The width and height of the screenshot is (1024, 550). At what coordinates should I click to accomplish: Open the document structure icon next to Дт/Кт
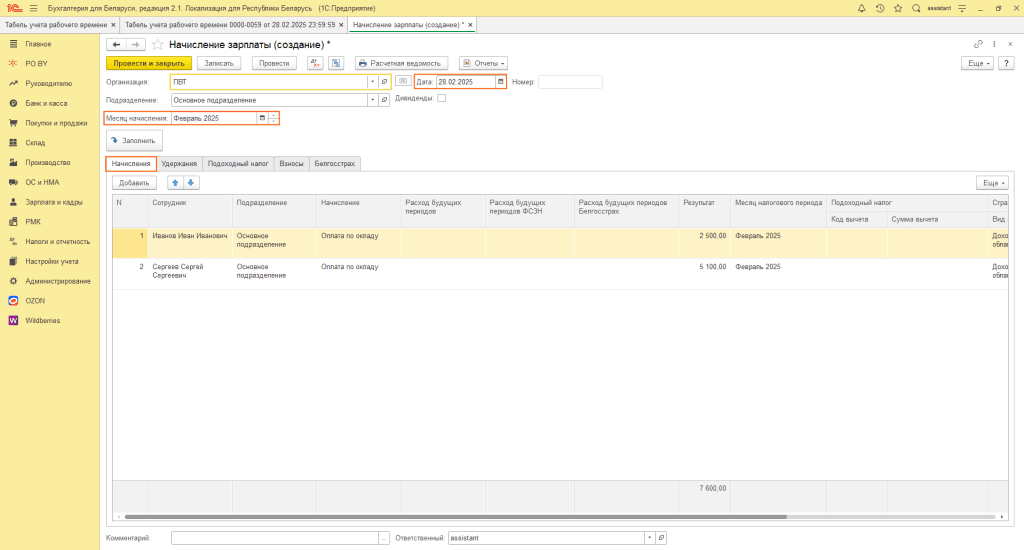pyautogui.click(x=336, y=63)
